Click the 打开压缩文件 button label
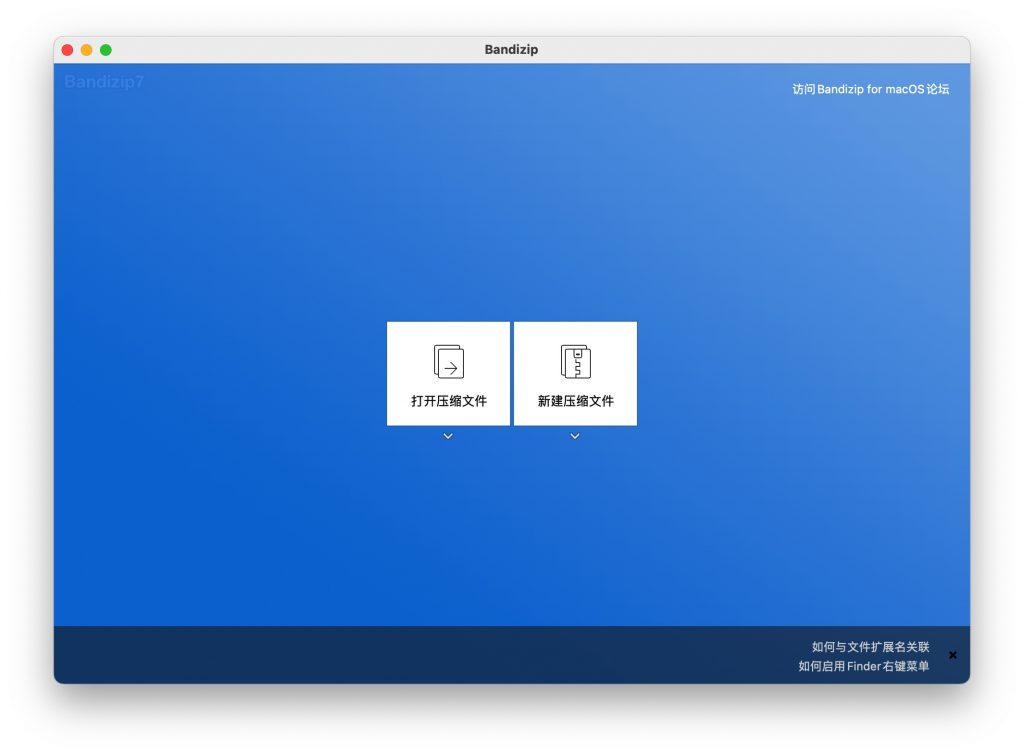Image resolution: width=1024 pixels, height=755 pixels. point(449,401)
